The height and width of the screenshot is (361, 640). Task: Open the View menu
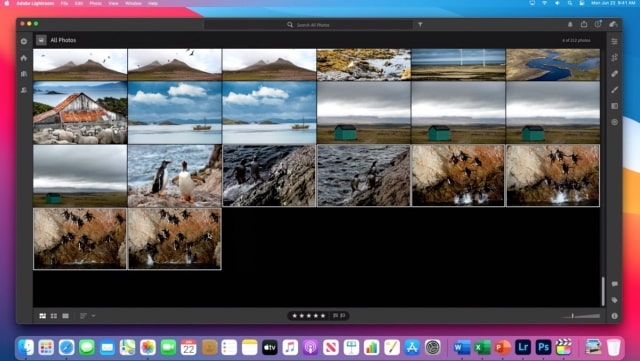click(113, 3)
